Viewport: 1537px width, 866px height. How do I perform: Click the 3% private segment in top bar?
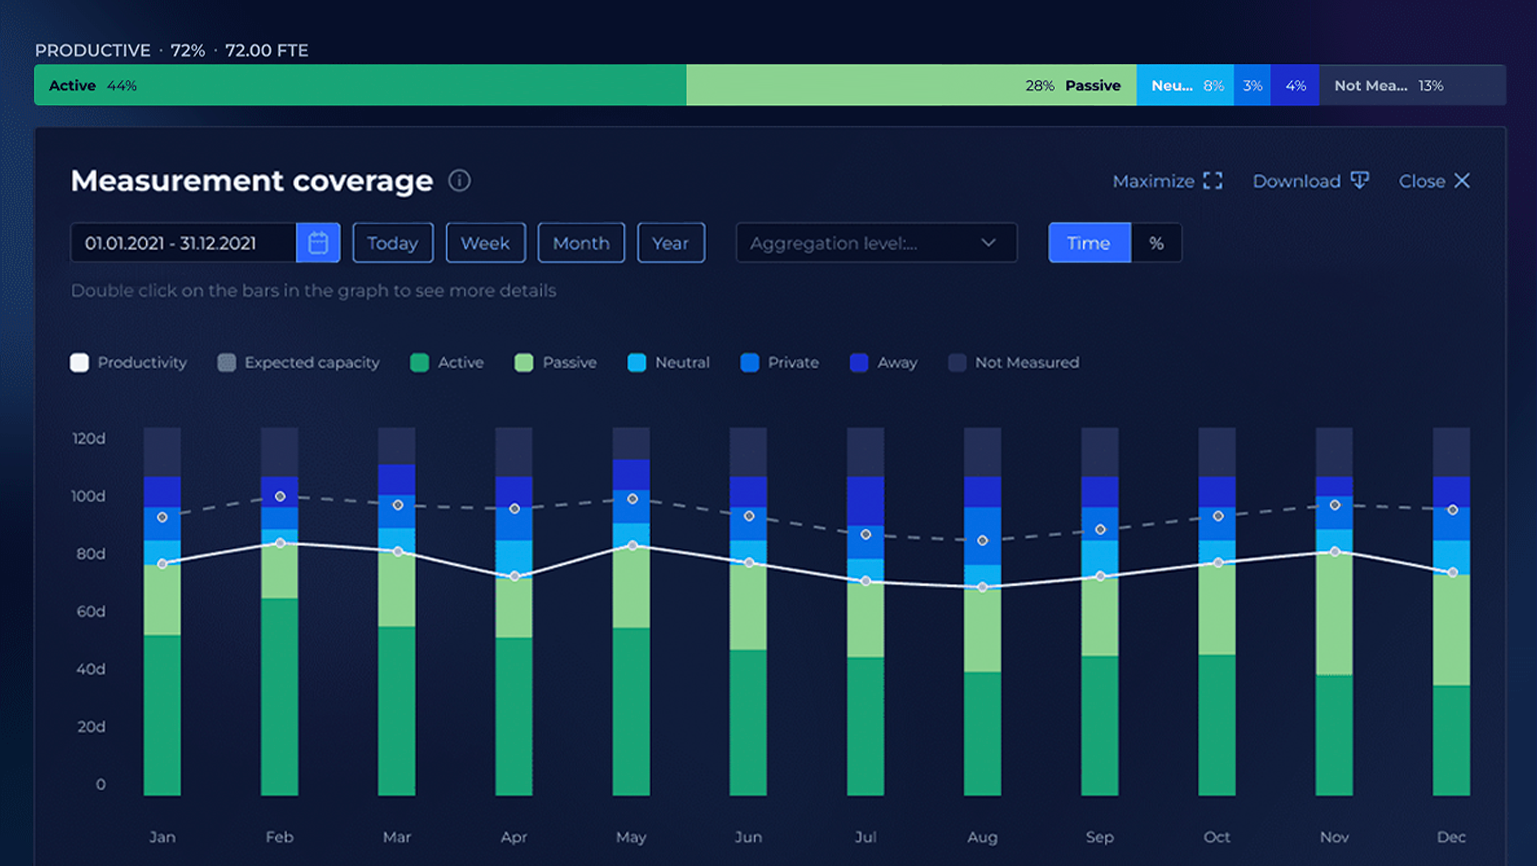(x=1252, y=85)
